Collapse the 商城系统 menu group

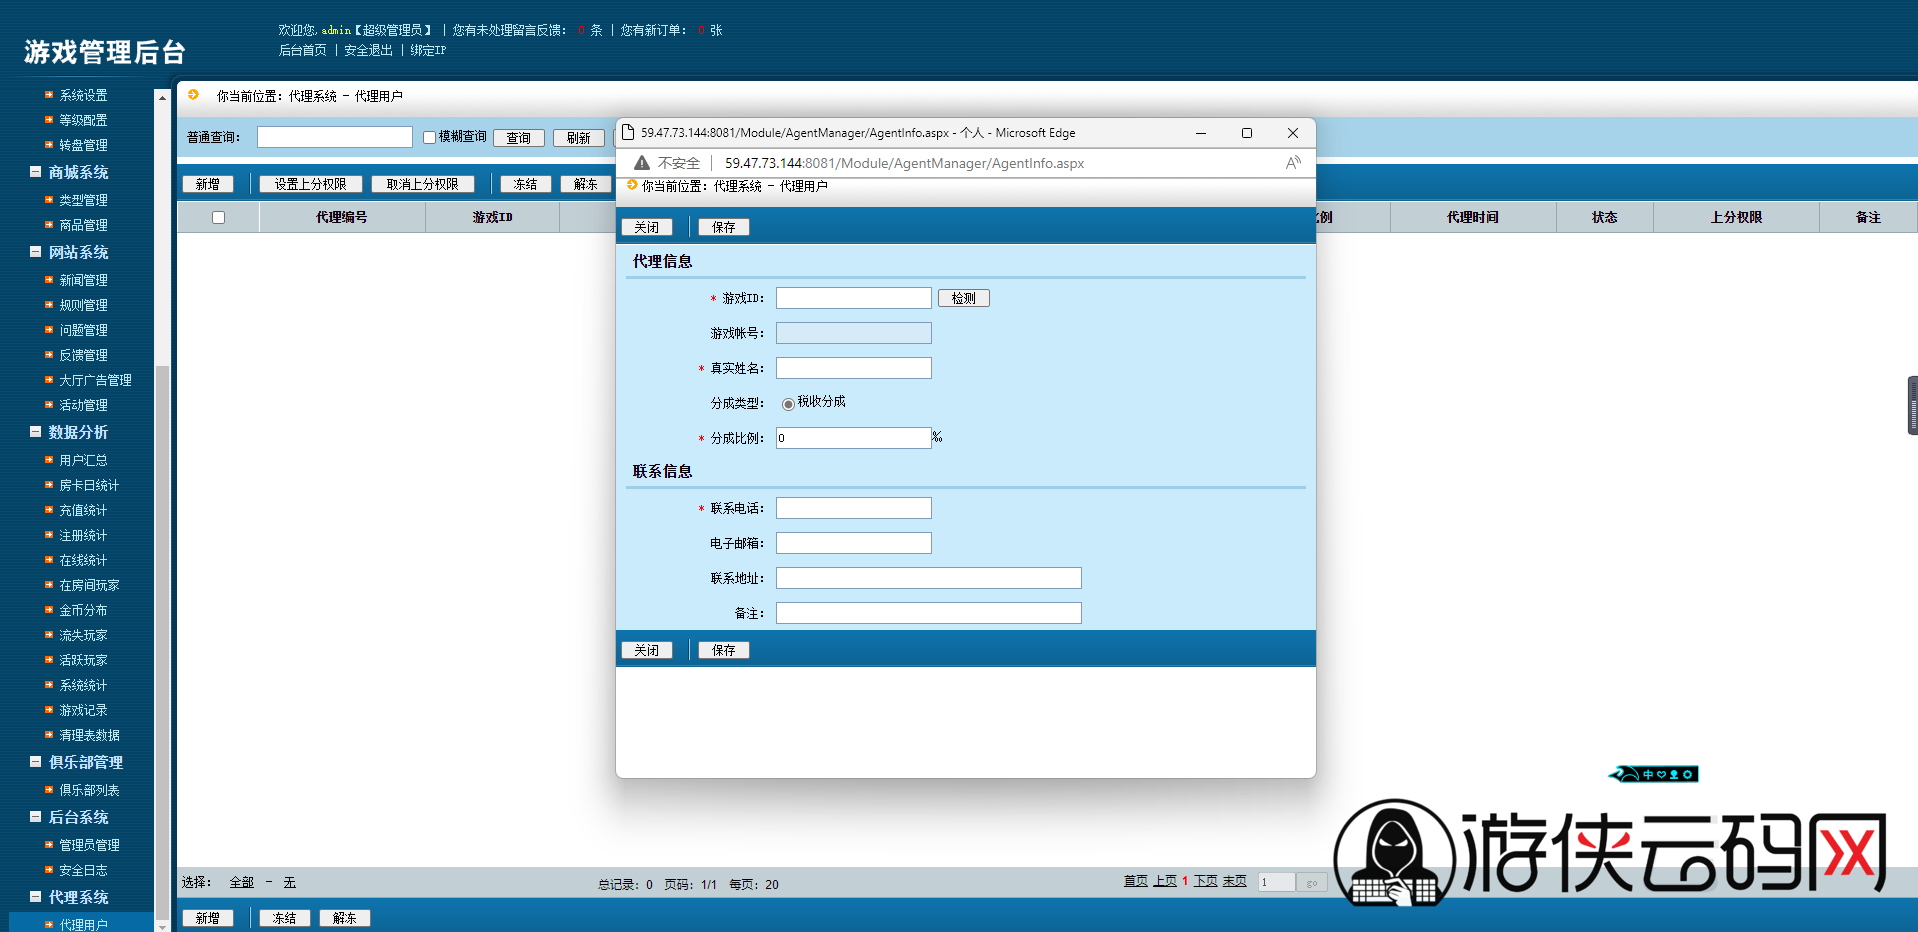coord(35,172)
